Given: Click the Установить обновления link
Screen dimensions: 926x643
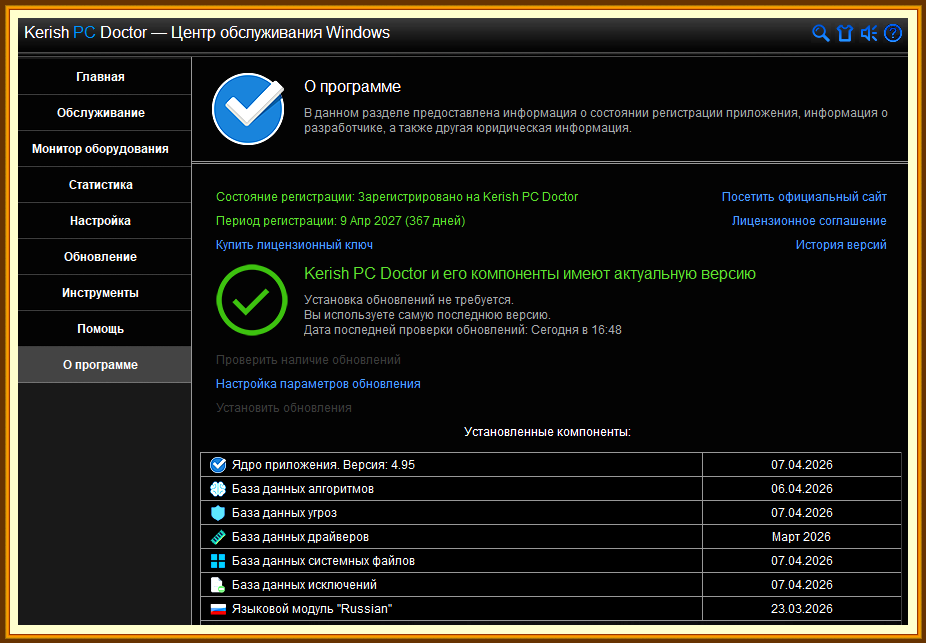Looking at the screenshot, I should click(x=283, y=408).
